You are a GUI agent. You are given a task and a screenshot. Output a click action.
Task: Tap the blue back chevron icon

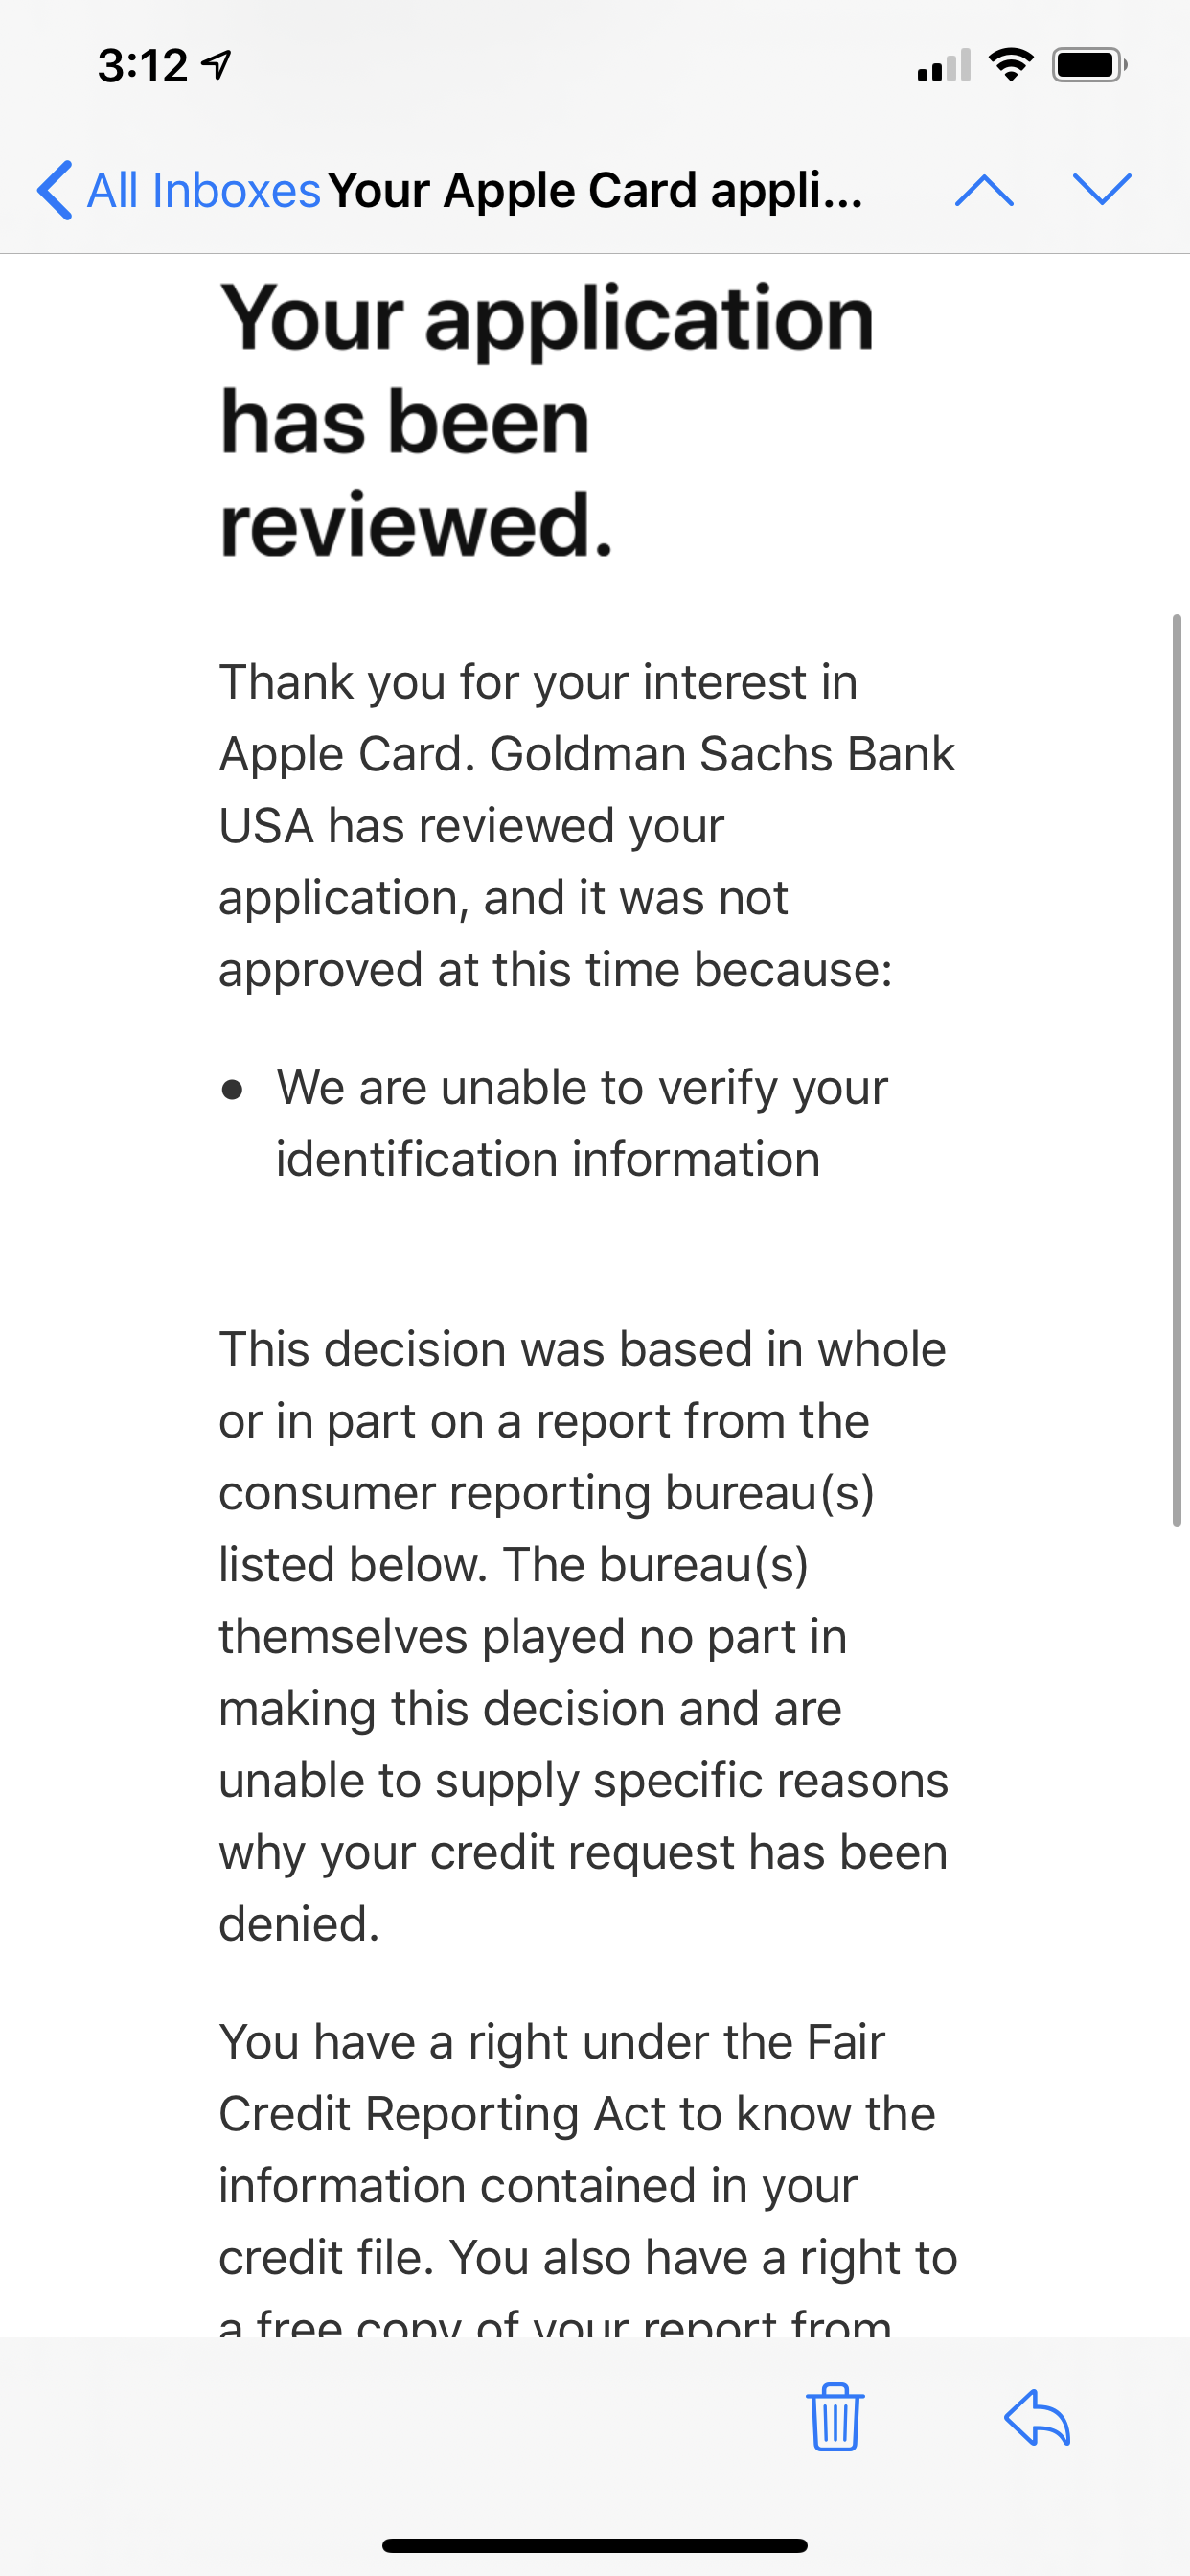[55, 190]
